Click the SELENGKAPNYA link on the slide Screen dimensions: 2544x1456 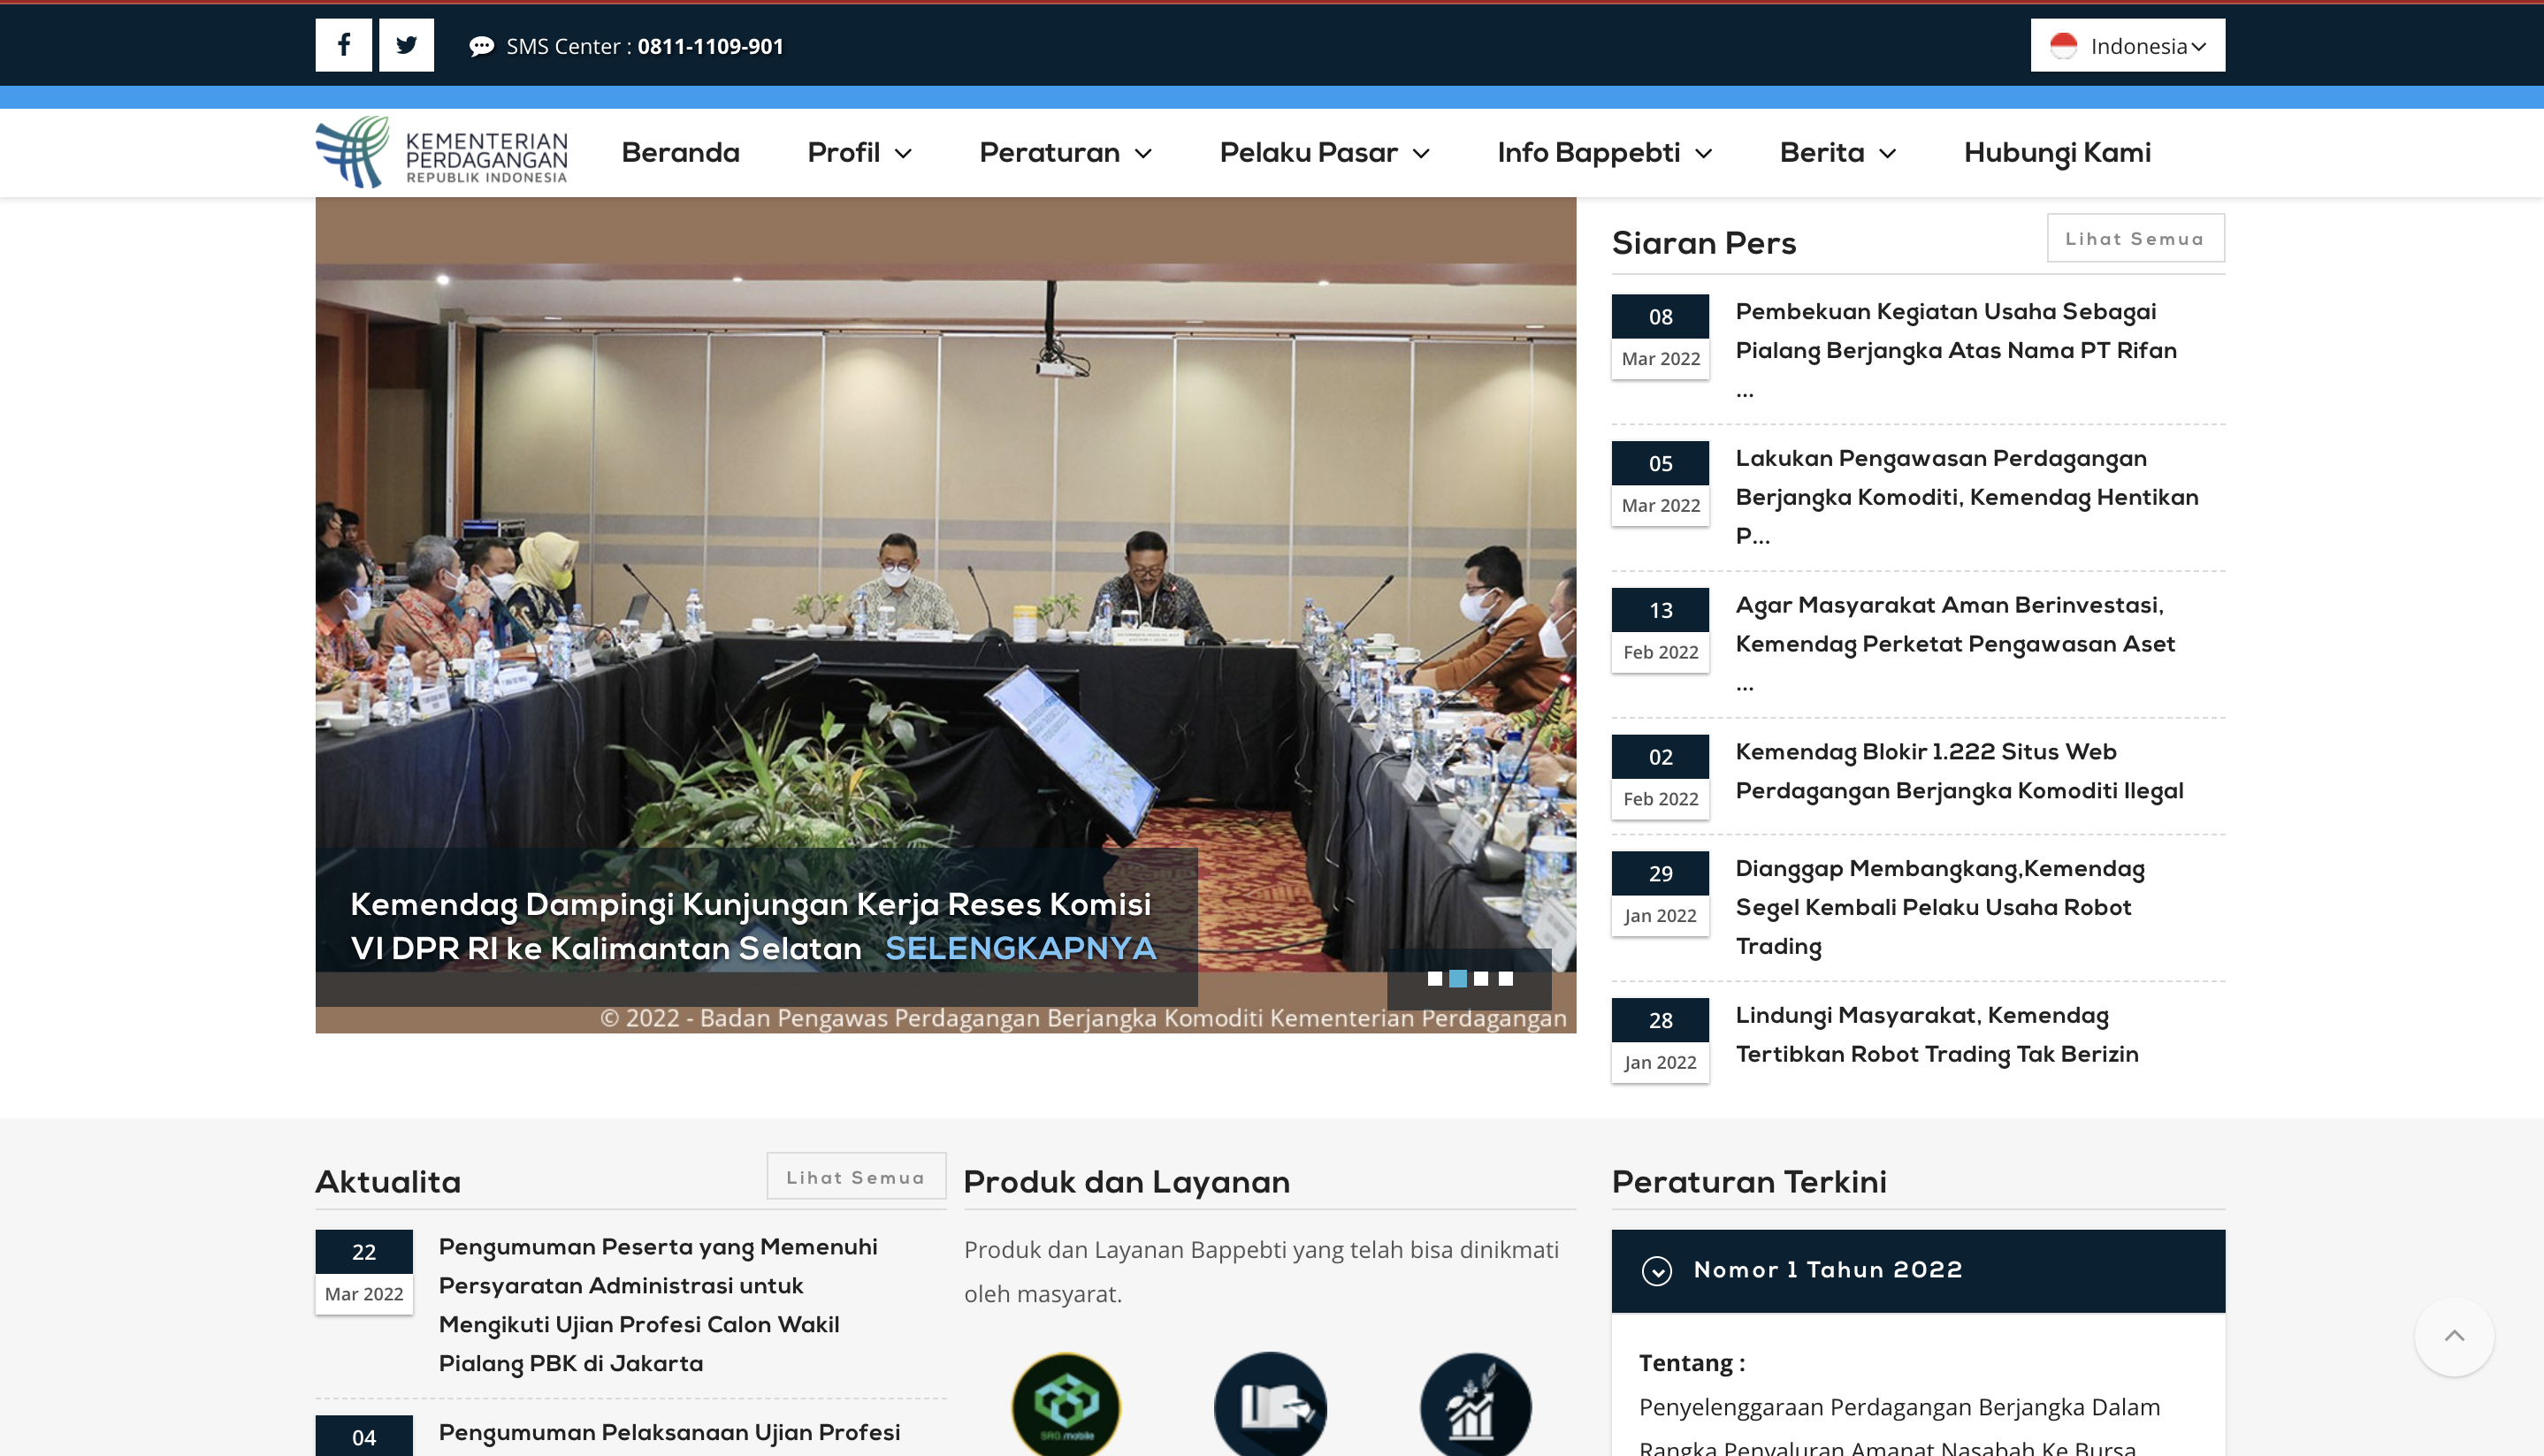[1020, 948]
